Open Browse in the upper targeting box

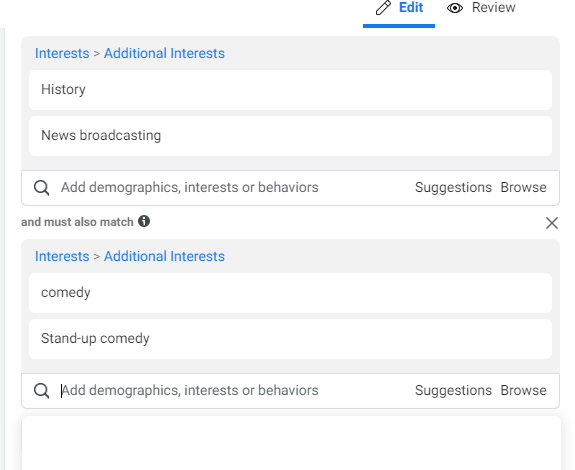pos(523,188)
